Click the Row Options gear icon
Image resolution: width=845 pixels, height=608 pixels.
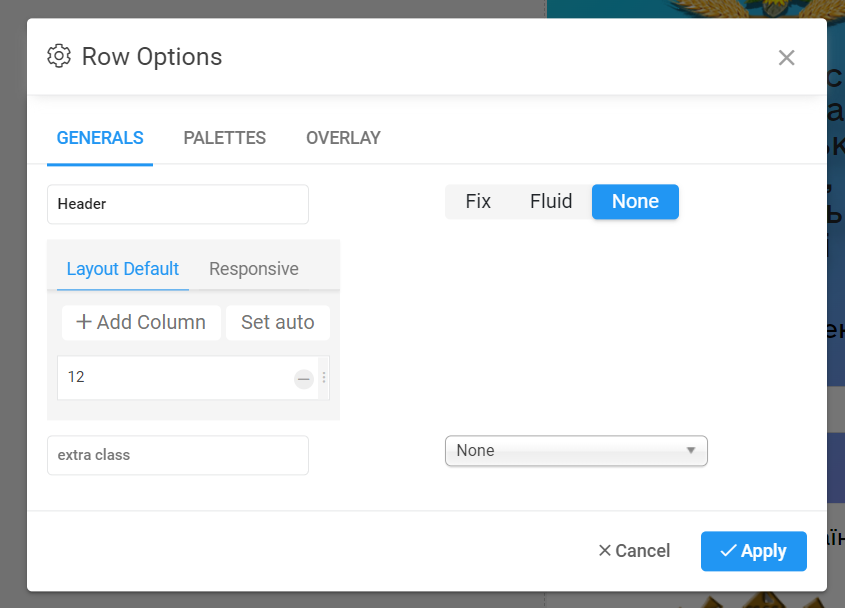coord(59,56)
